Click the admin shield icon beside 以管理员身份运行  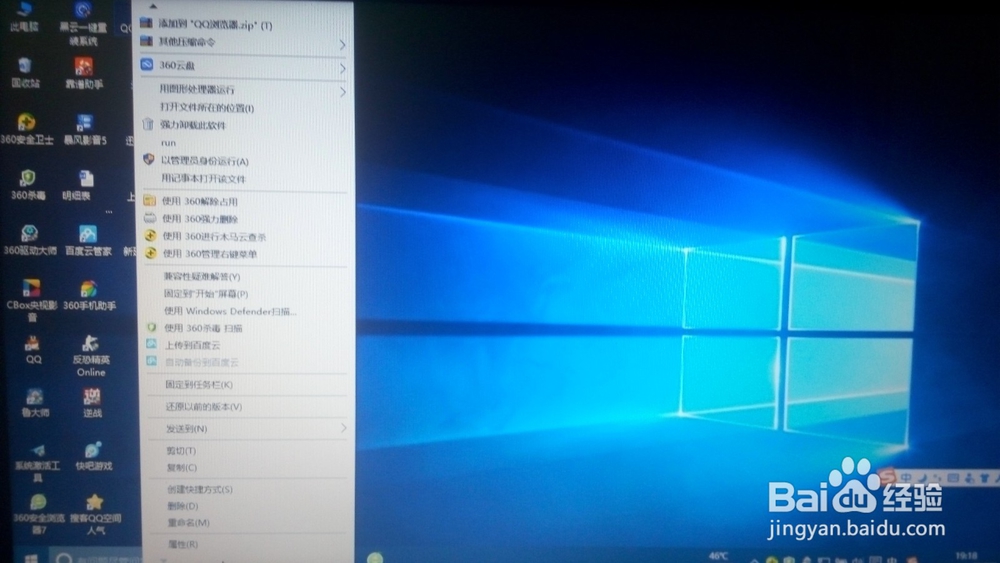[x=149, y=159]
